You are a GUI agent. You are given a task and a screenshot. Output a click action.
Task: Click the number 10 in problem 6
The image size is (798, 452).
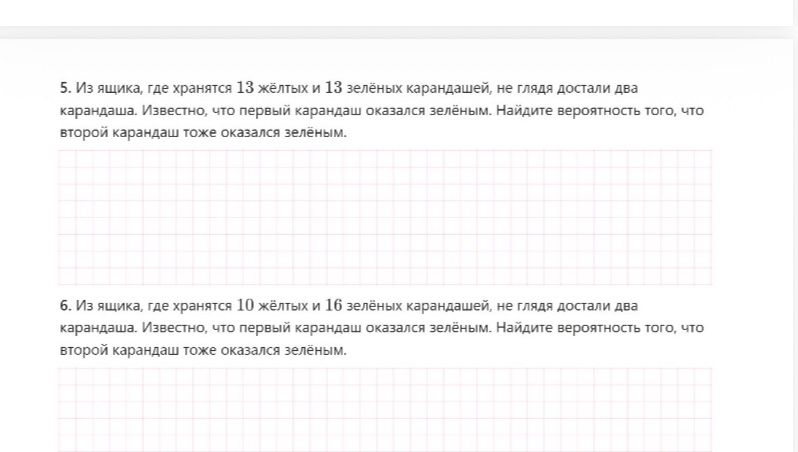pyautogui.click(x=245, y=305)
